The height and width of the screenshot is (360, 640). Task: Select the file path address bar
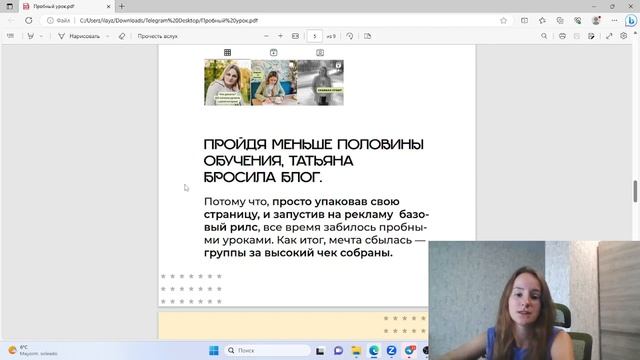point(269,20)
